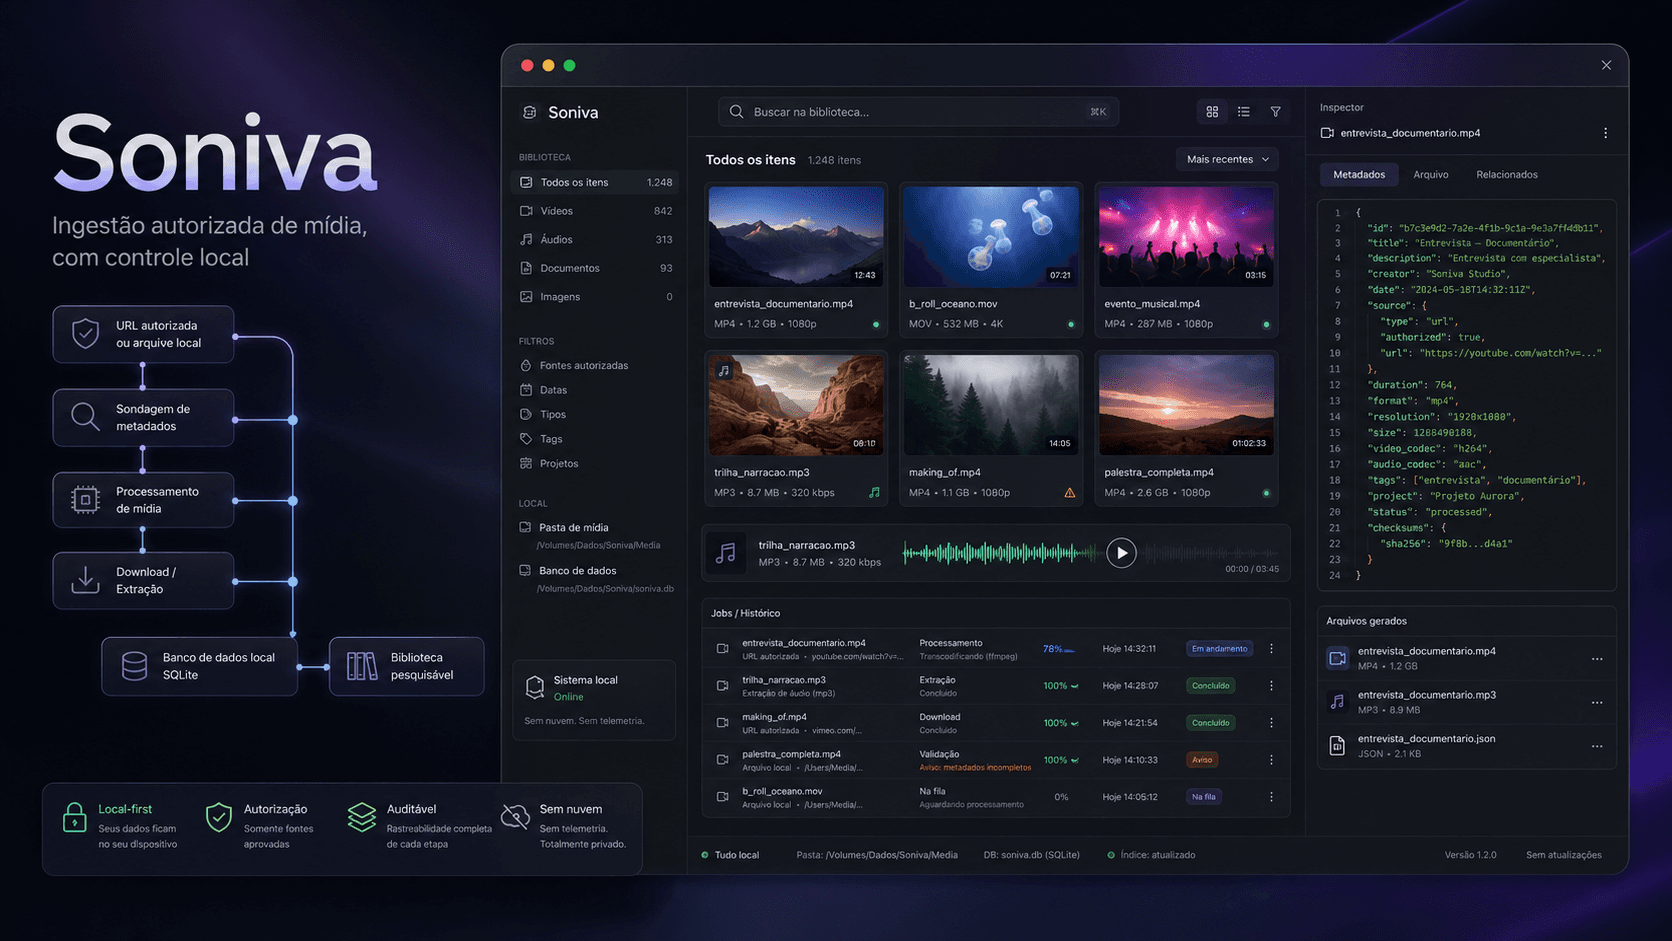
Task: Open evento_musical.mp4 concert thumbnail
Action: pyautogui.click(x=1186, y=237)
